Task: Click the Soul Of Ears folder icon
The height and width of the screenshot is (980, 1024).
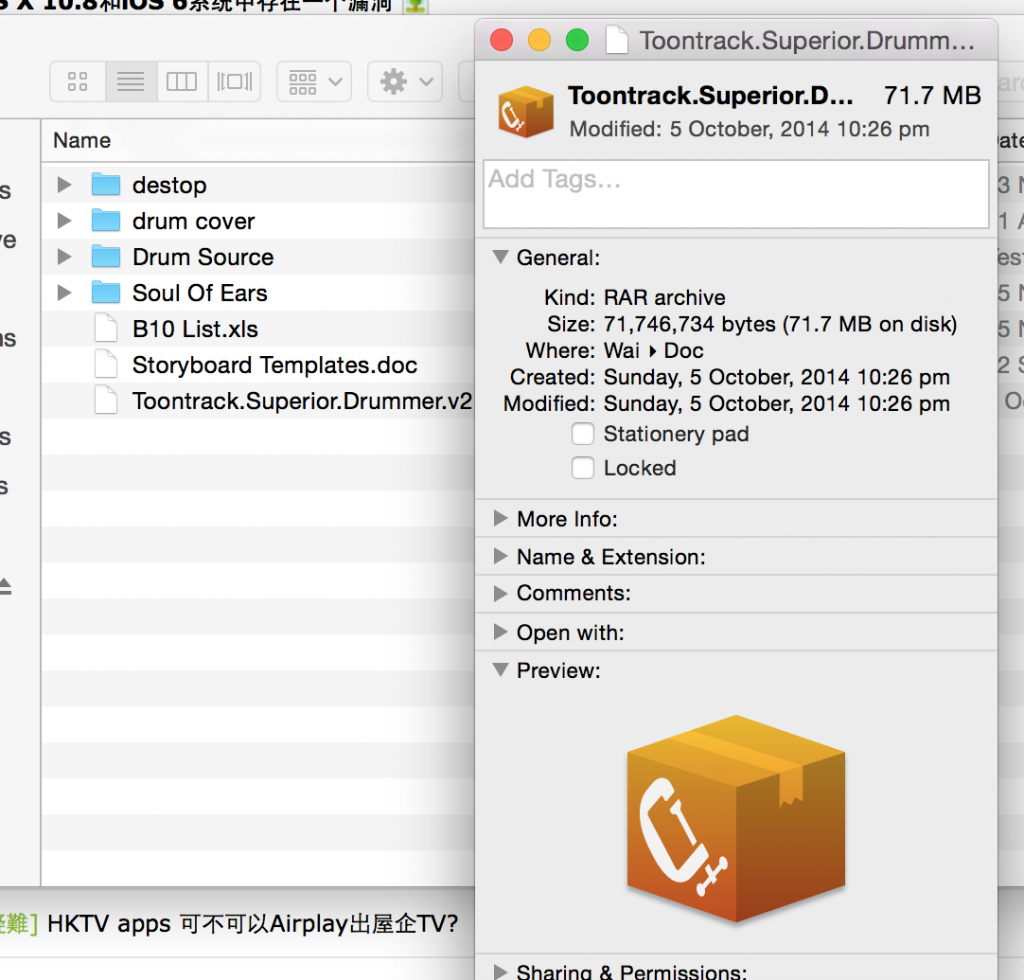Action: pyautogui.click(x=106, y=292)
